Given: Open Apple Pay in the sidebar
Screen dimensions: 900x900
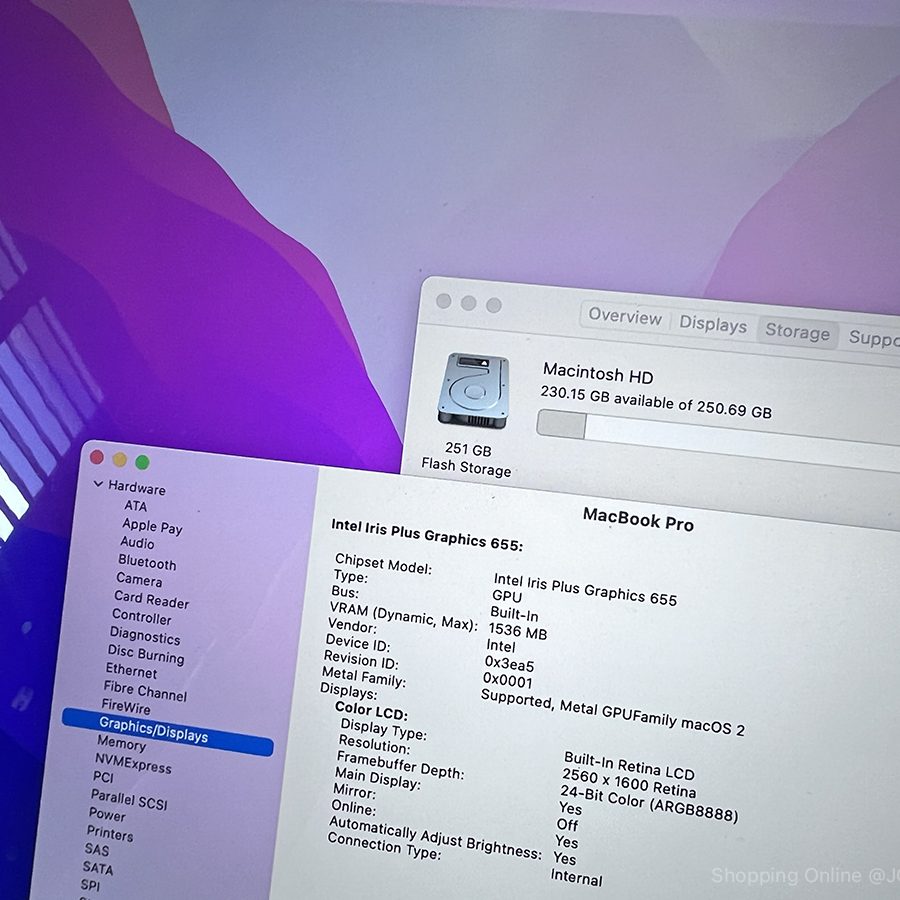Looking at the screenshot, I should 152,526.
